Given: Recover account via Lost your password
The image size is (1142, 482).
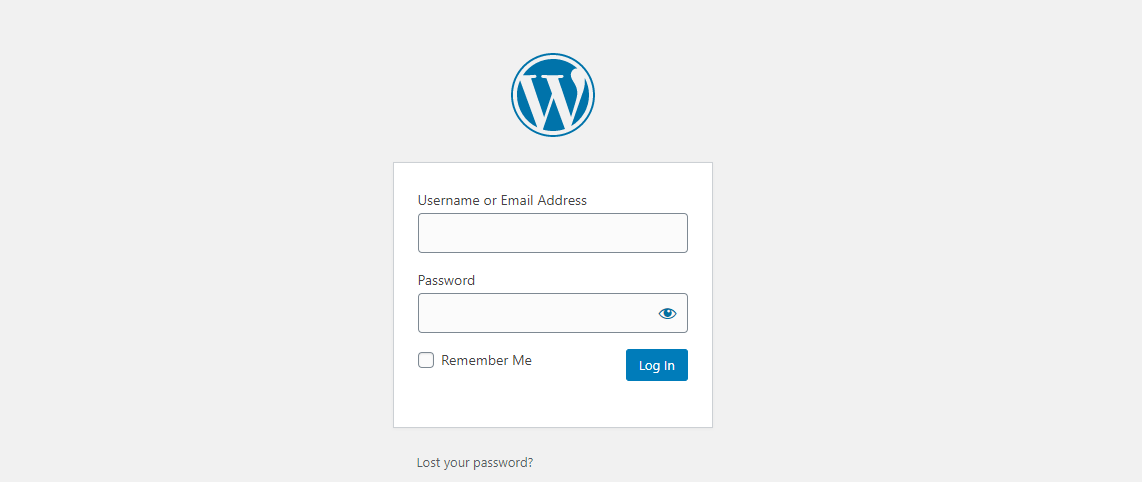Looking at the screenshot, I should 475,463.
